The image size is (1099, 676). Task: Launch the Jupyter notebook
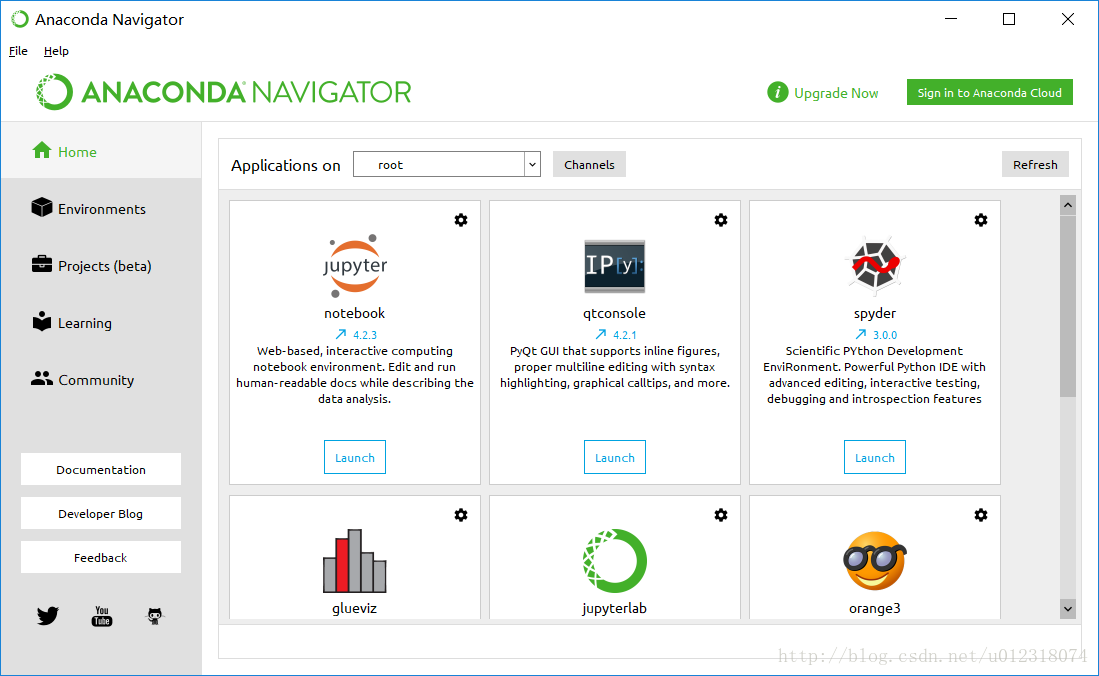coord(355,457)
